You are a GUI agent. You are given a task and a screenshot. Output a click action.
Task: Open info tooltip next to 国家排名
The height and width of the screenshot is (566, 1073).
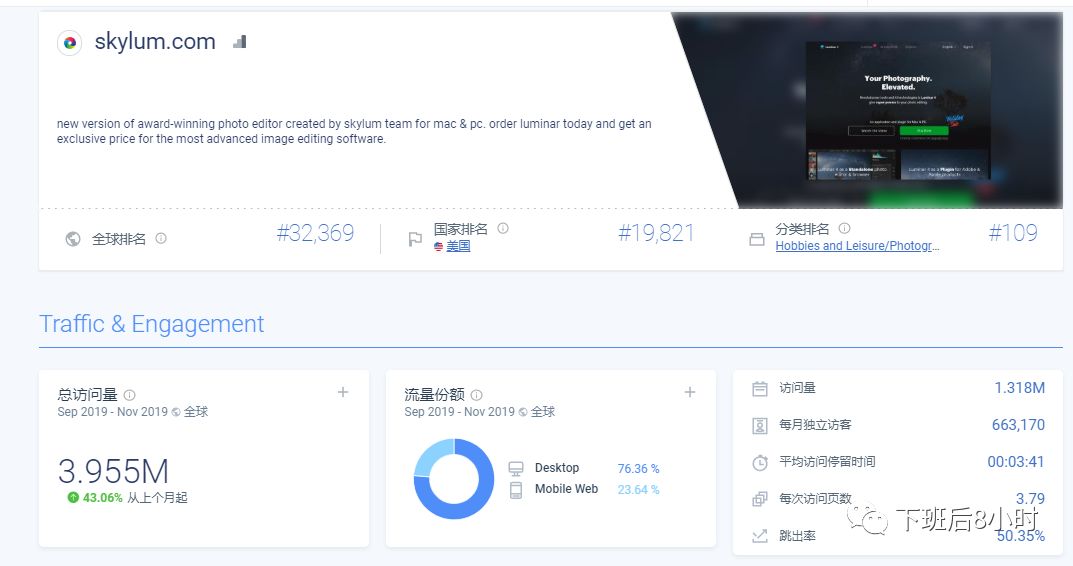pyautogui.click(x=503, y=228)
